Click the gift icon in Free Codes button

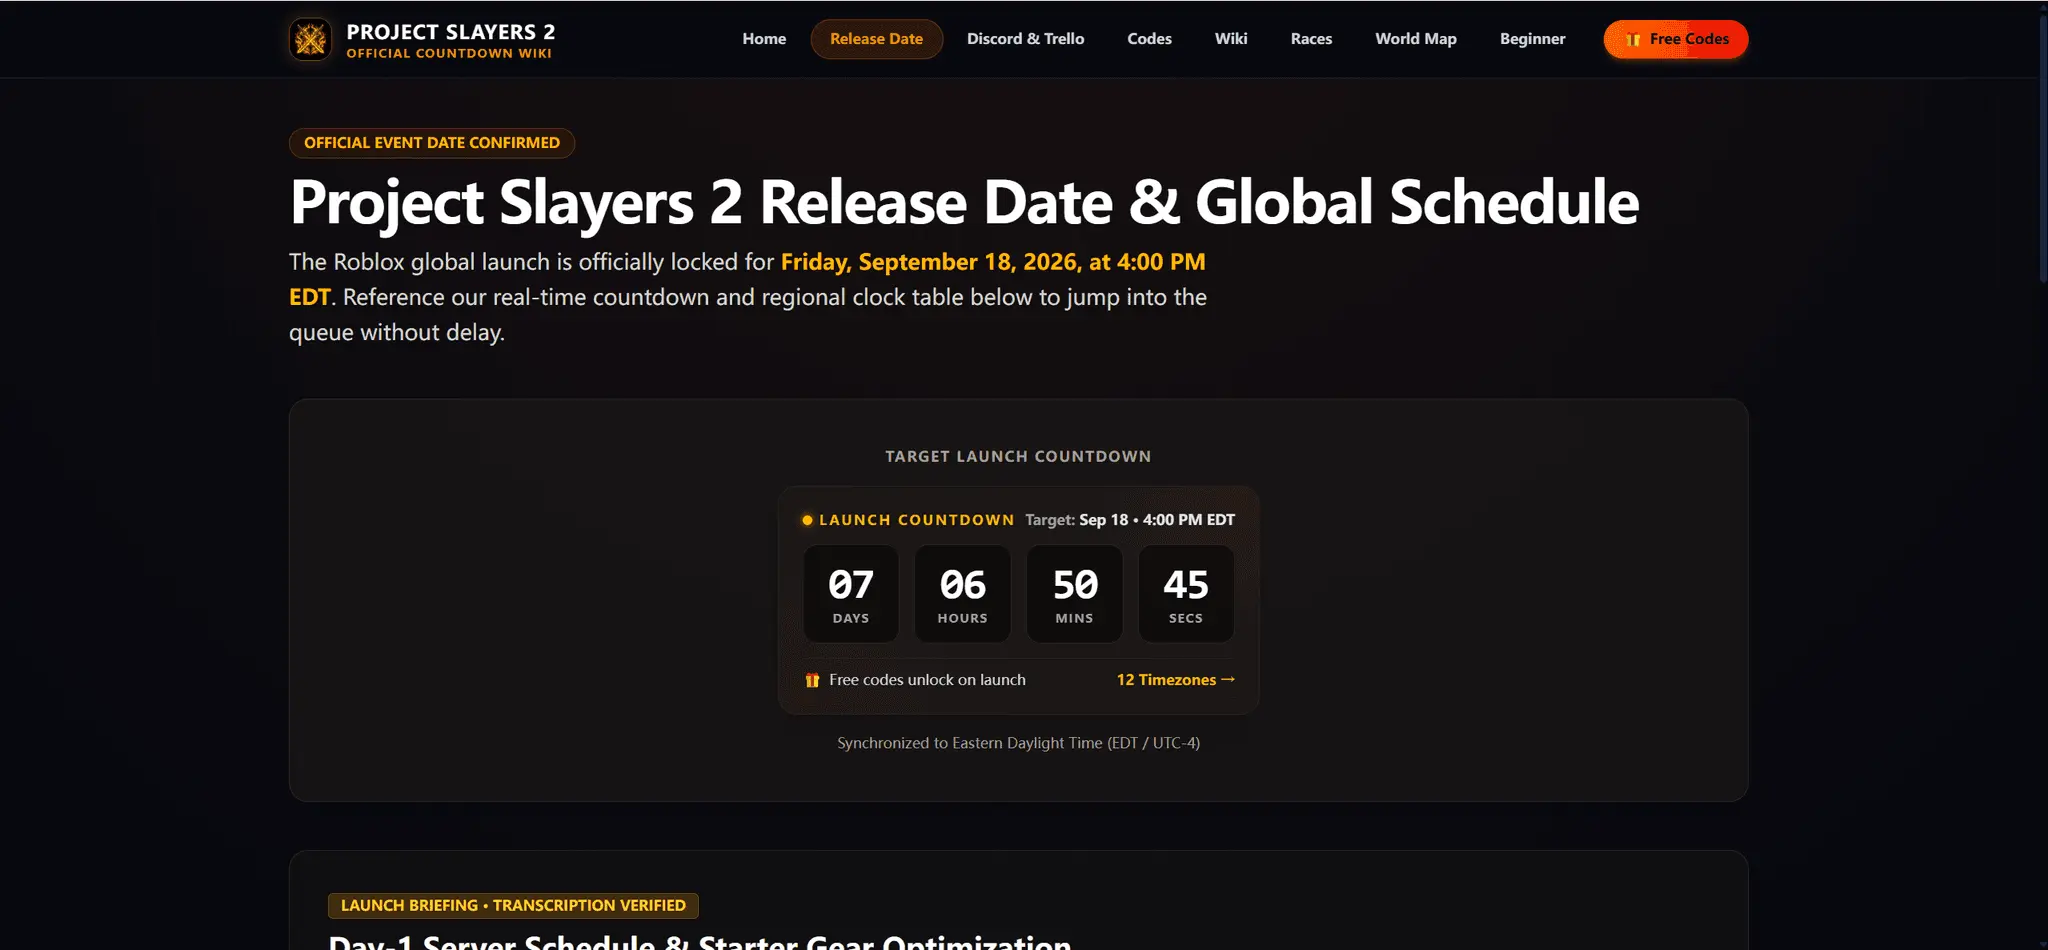point(1633,40)
